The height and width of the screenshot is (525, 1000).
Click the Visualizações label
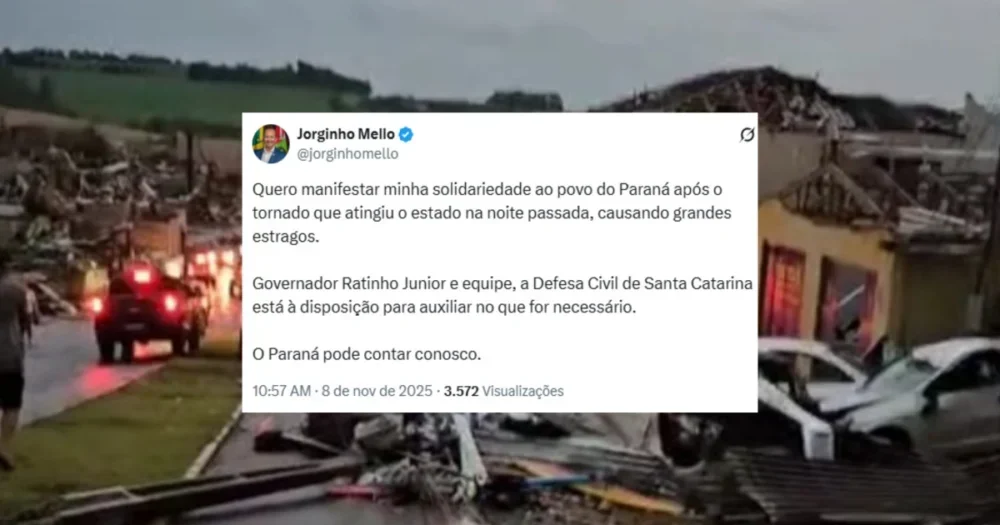pyautogui.click(x=523, y=391)
